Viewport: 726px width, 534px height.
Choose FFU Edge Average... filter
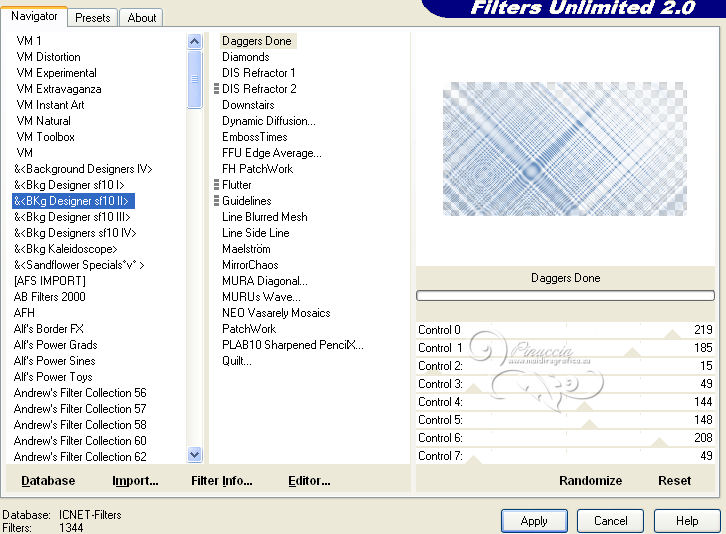click(x=272, y=153)
